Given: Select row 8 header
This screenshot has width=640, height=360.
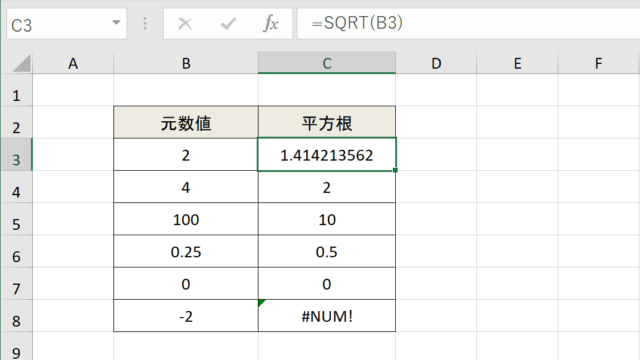Looking at the screenshot, I should click(16, 316).
